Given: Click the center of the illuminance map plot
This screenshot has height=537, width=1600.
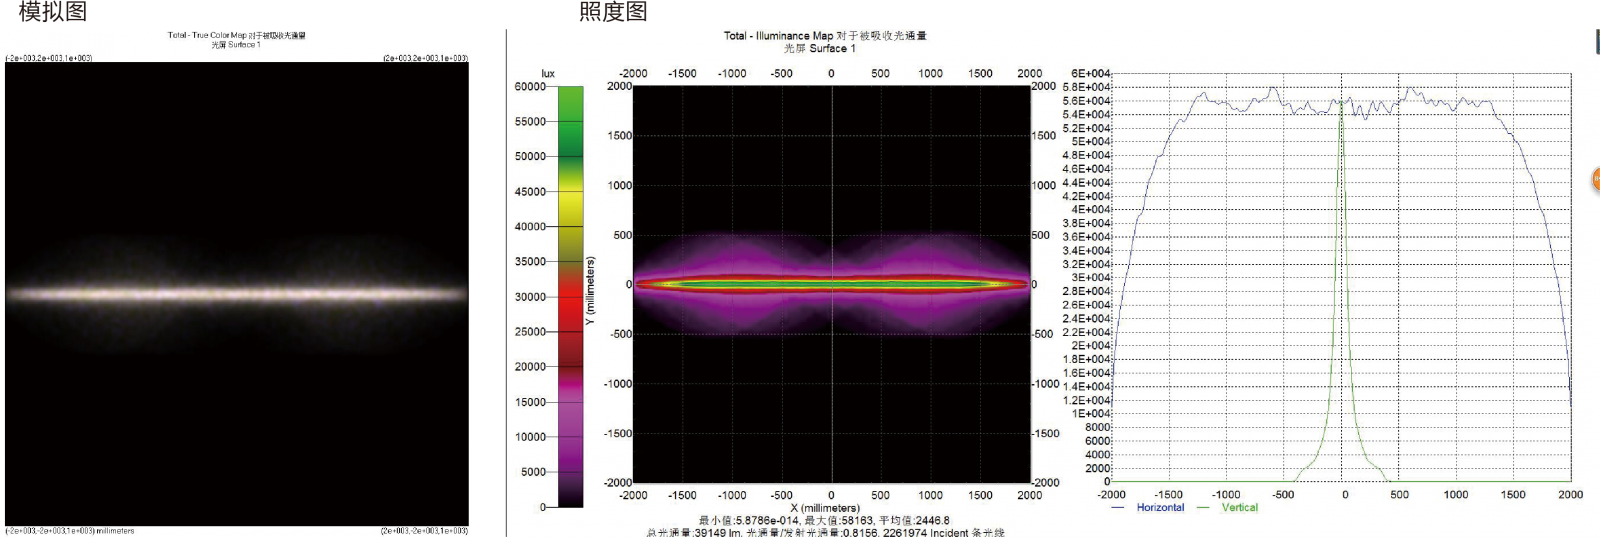Looking at the screenshot, I should [832, 284].
